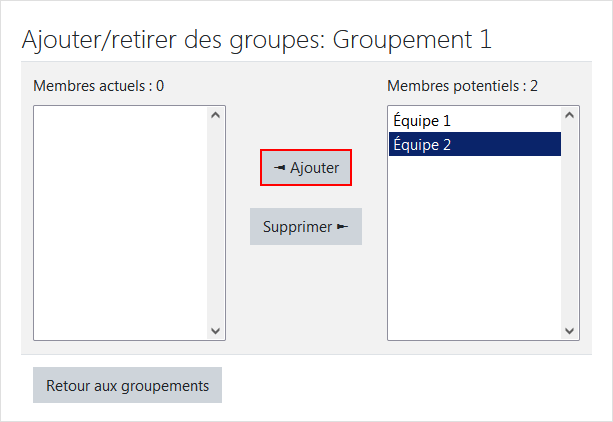613x422 pixels.
Task: Focus the empty current members list box
Action: pyautogui.click(x=120, y=220)
